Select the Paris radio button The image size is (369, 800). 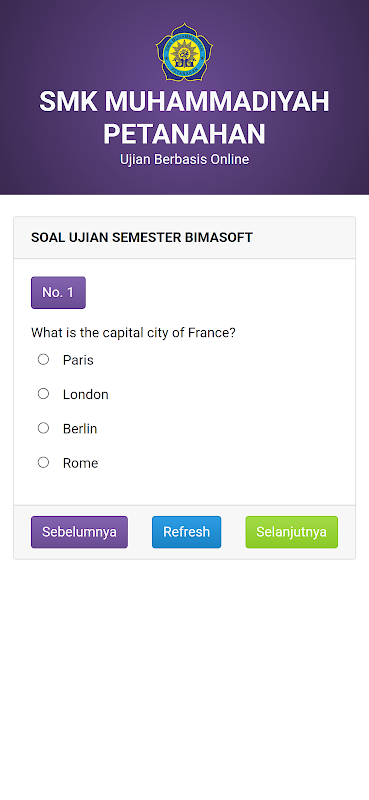pyautogui.click(x=43, y=360)
